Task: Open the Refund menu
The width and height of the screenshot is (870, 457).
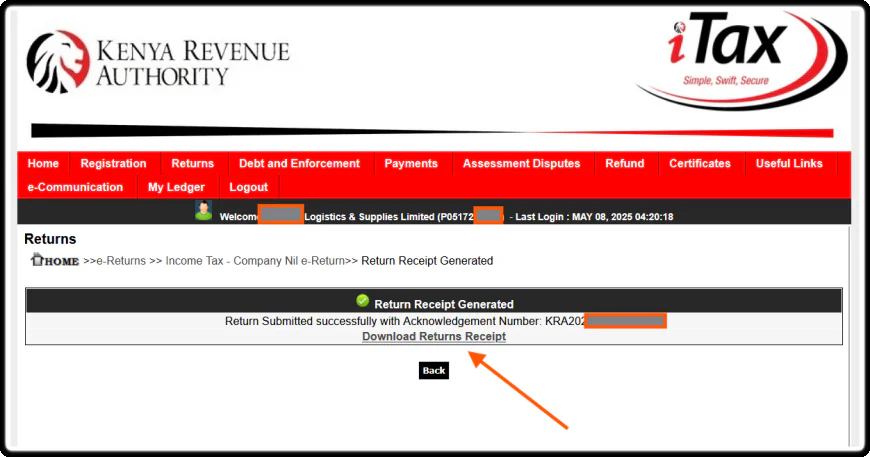Action: (625, 163)
